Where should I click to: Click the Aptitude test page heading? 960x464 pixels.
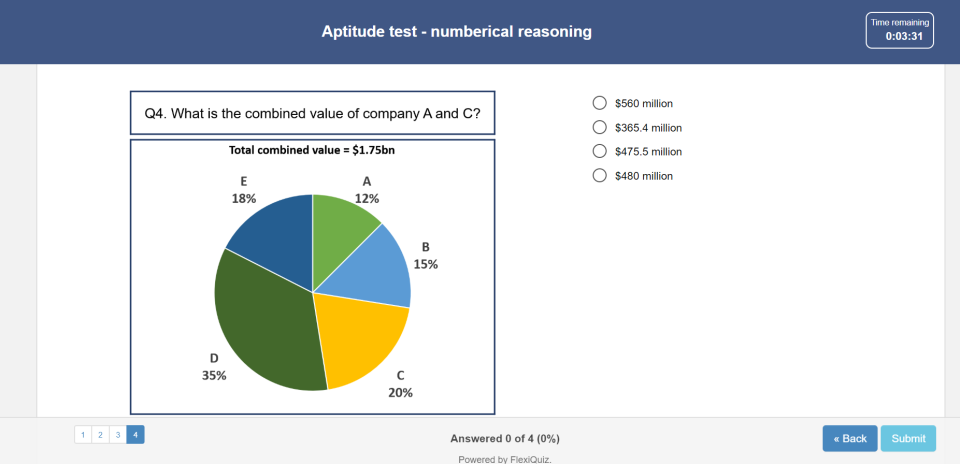[x=456, y=32]
